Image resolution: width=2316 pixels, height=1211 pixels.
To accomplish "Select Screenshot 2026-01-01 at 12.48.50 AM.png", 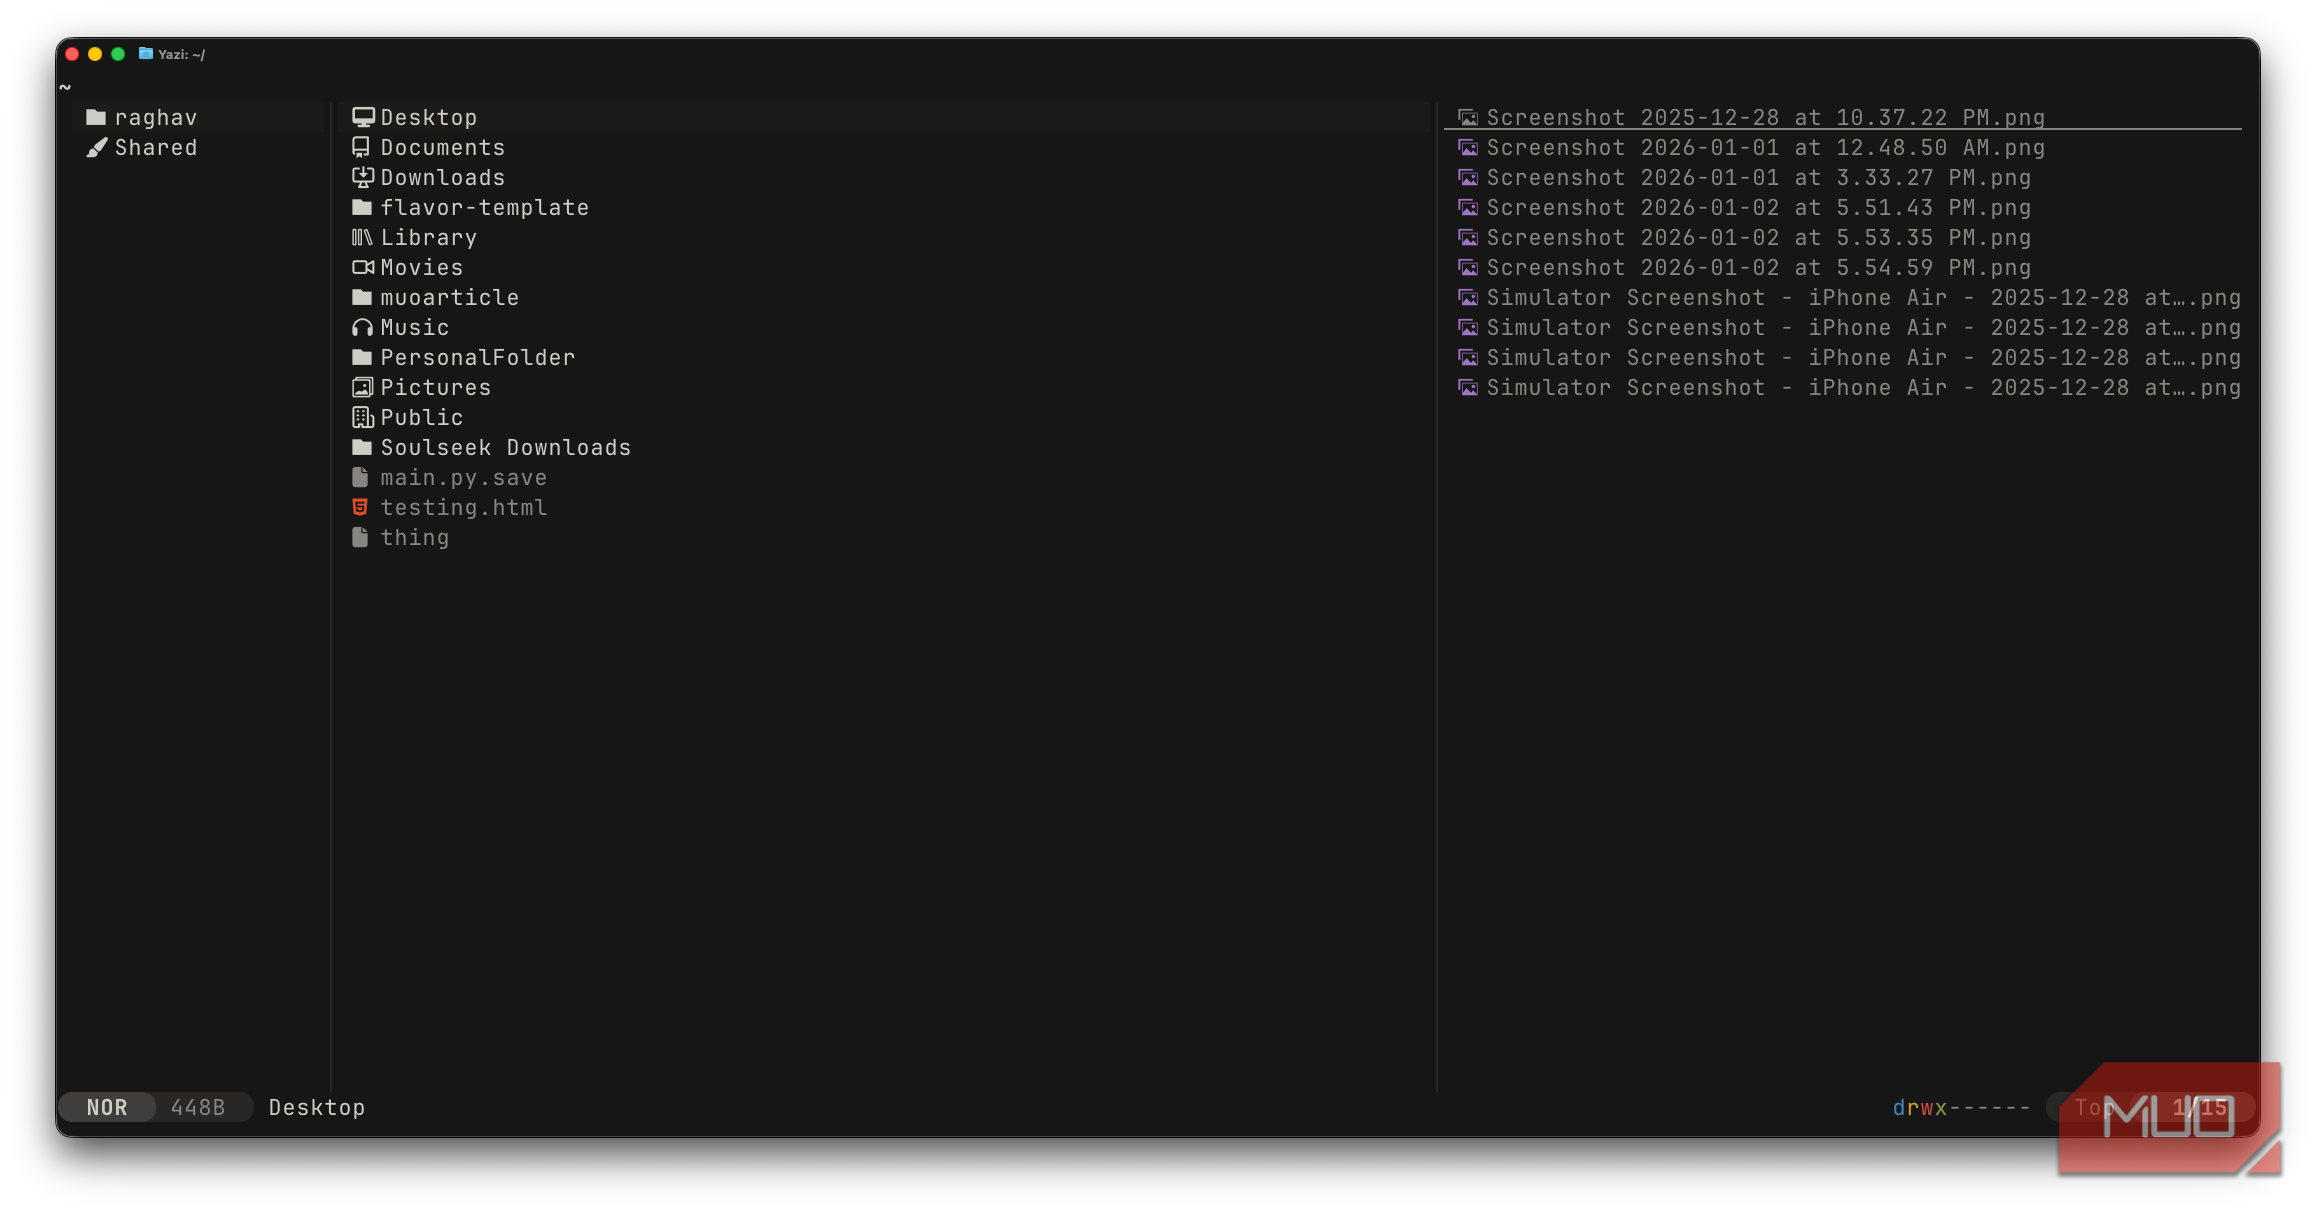I will pyautogui.click(x=1766, y=148).
